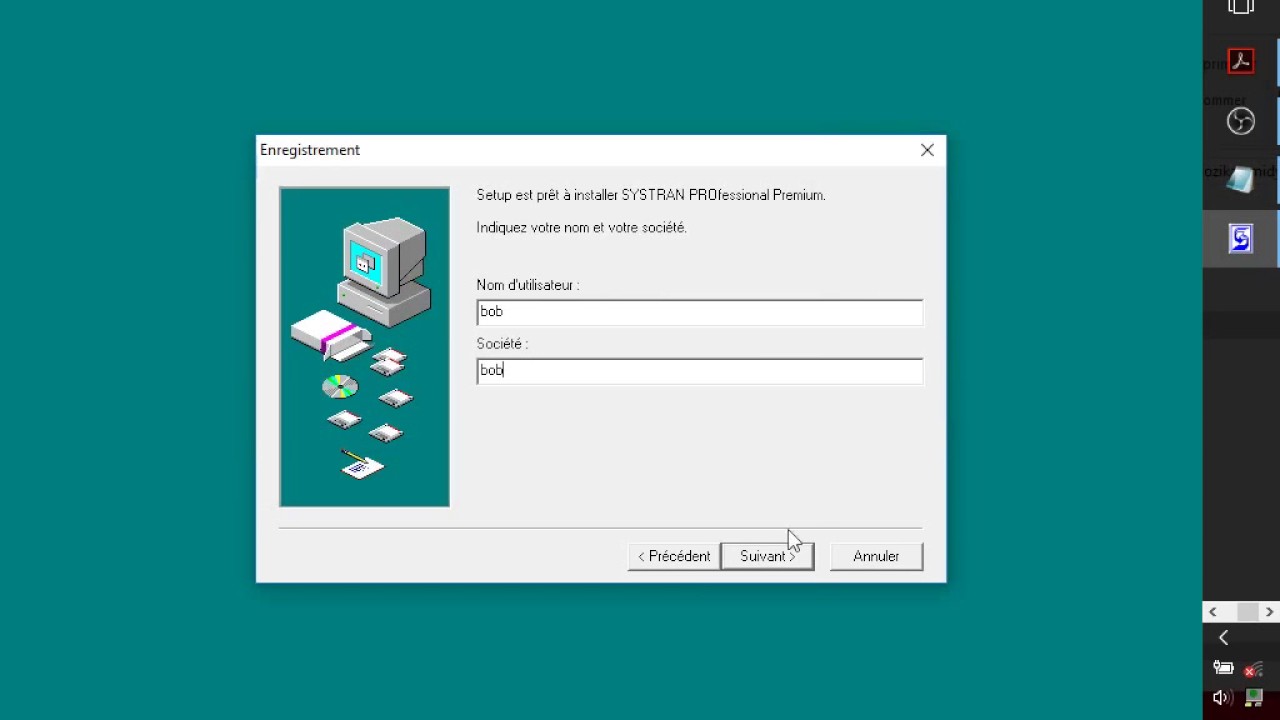Click inside the Nom d'utilisateur field
Screen dimensions: 1280x720
(699, 311)
